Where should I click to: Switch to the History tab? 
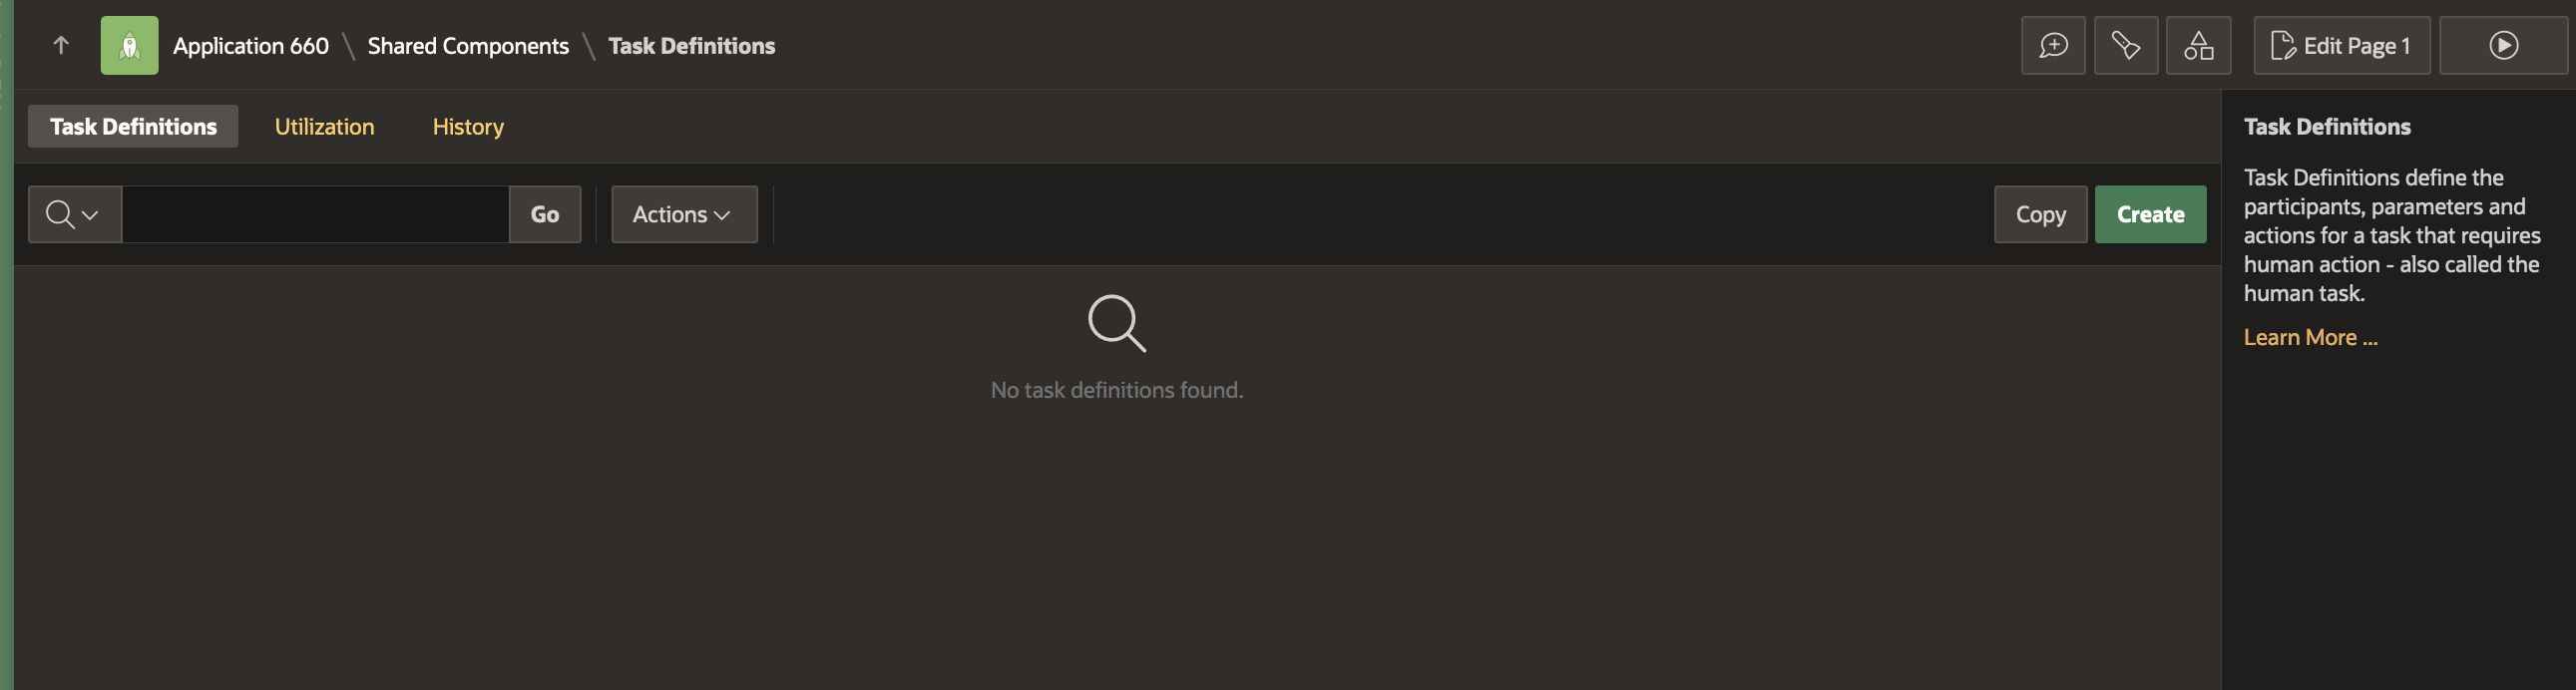point(468,127)
